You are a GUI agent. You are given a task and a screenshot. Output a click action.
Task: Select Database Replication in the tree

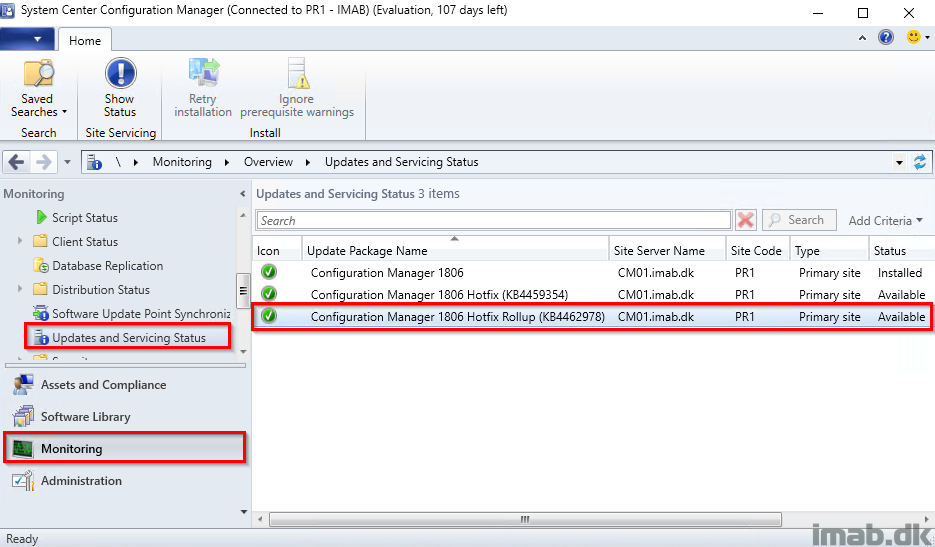107,265
